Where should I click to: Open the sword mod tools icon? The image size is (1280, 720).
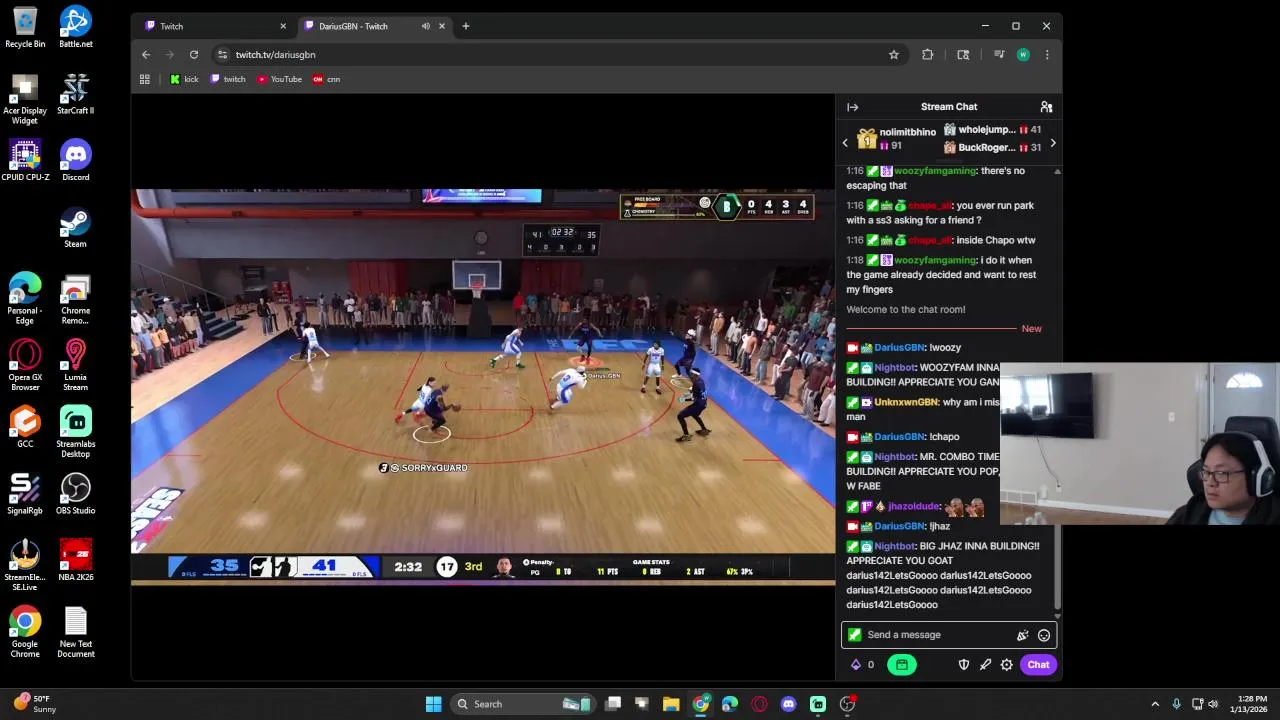pos(985,665)
